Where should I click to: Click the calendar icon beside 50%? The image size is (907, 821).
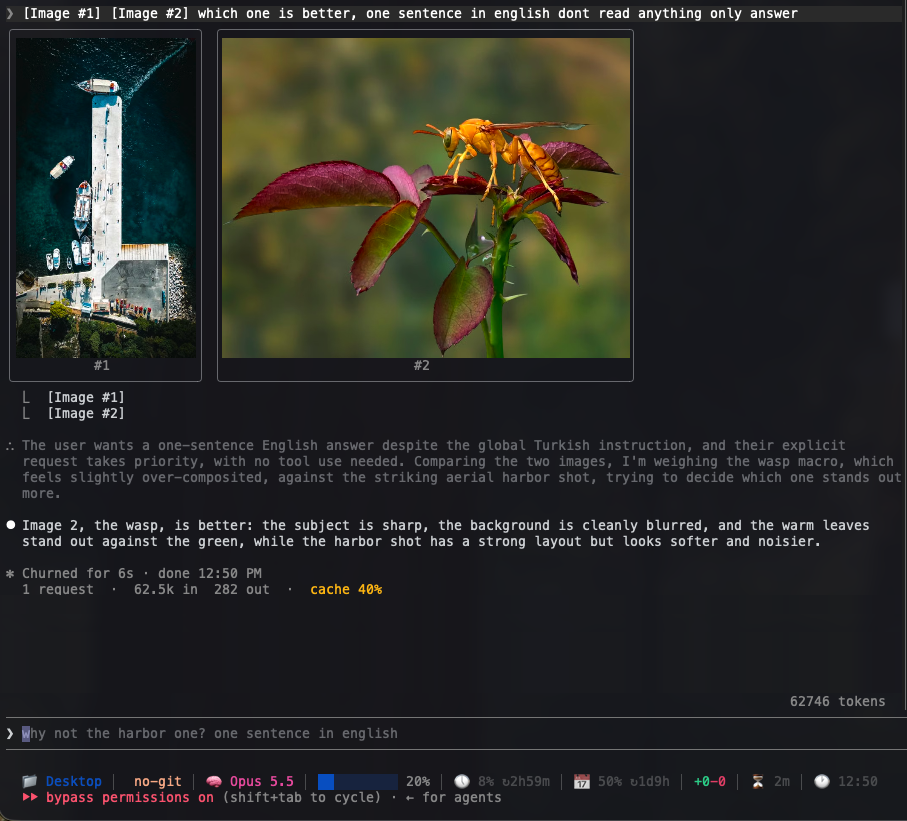(581, 781)
